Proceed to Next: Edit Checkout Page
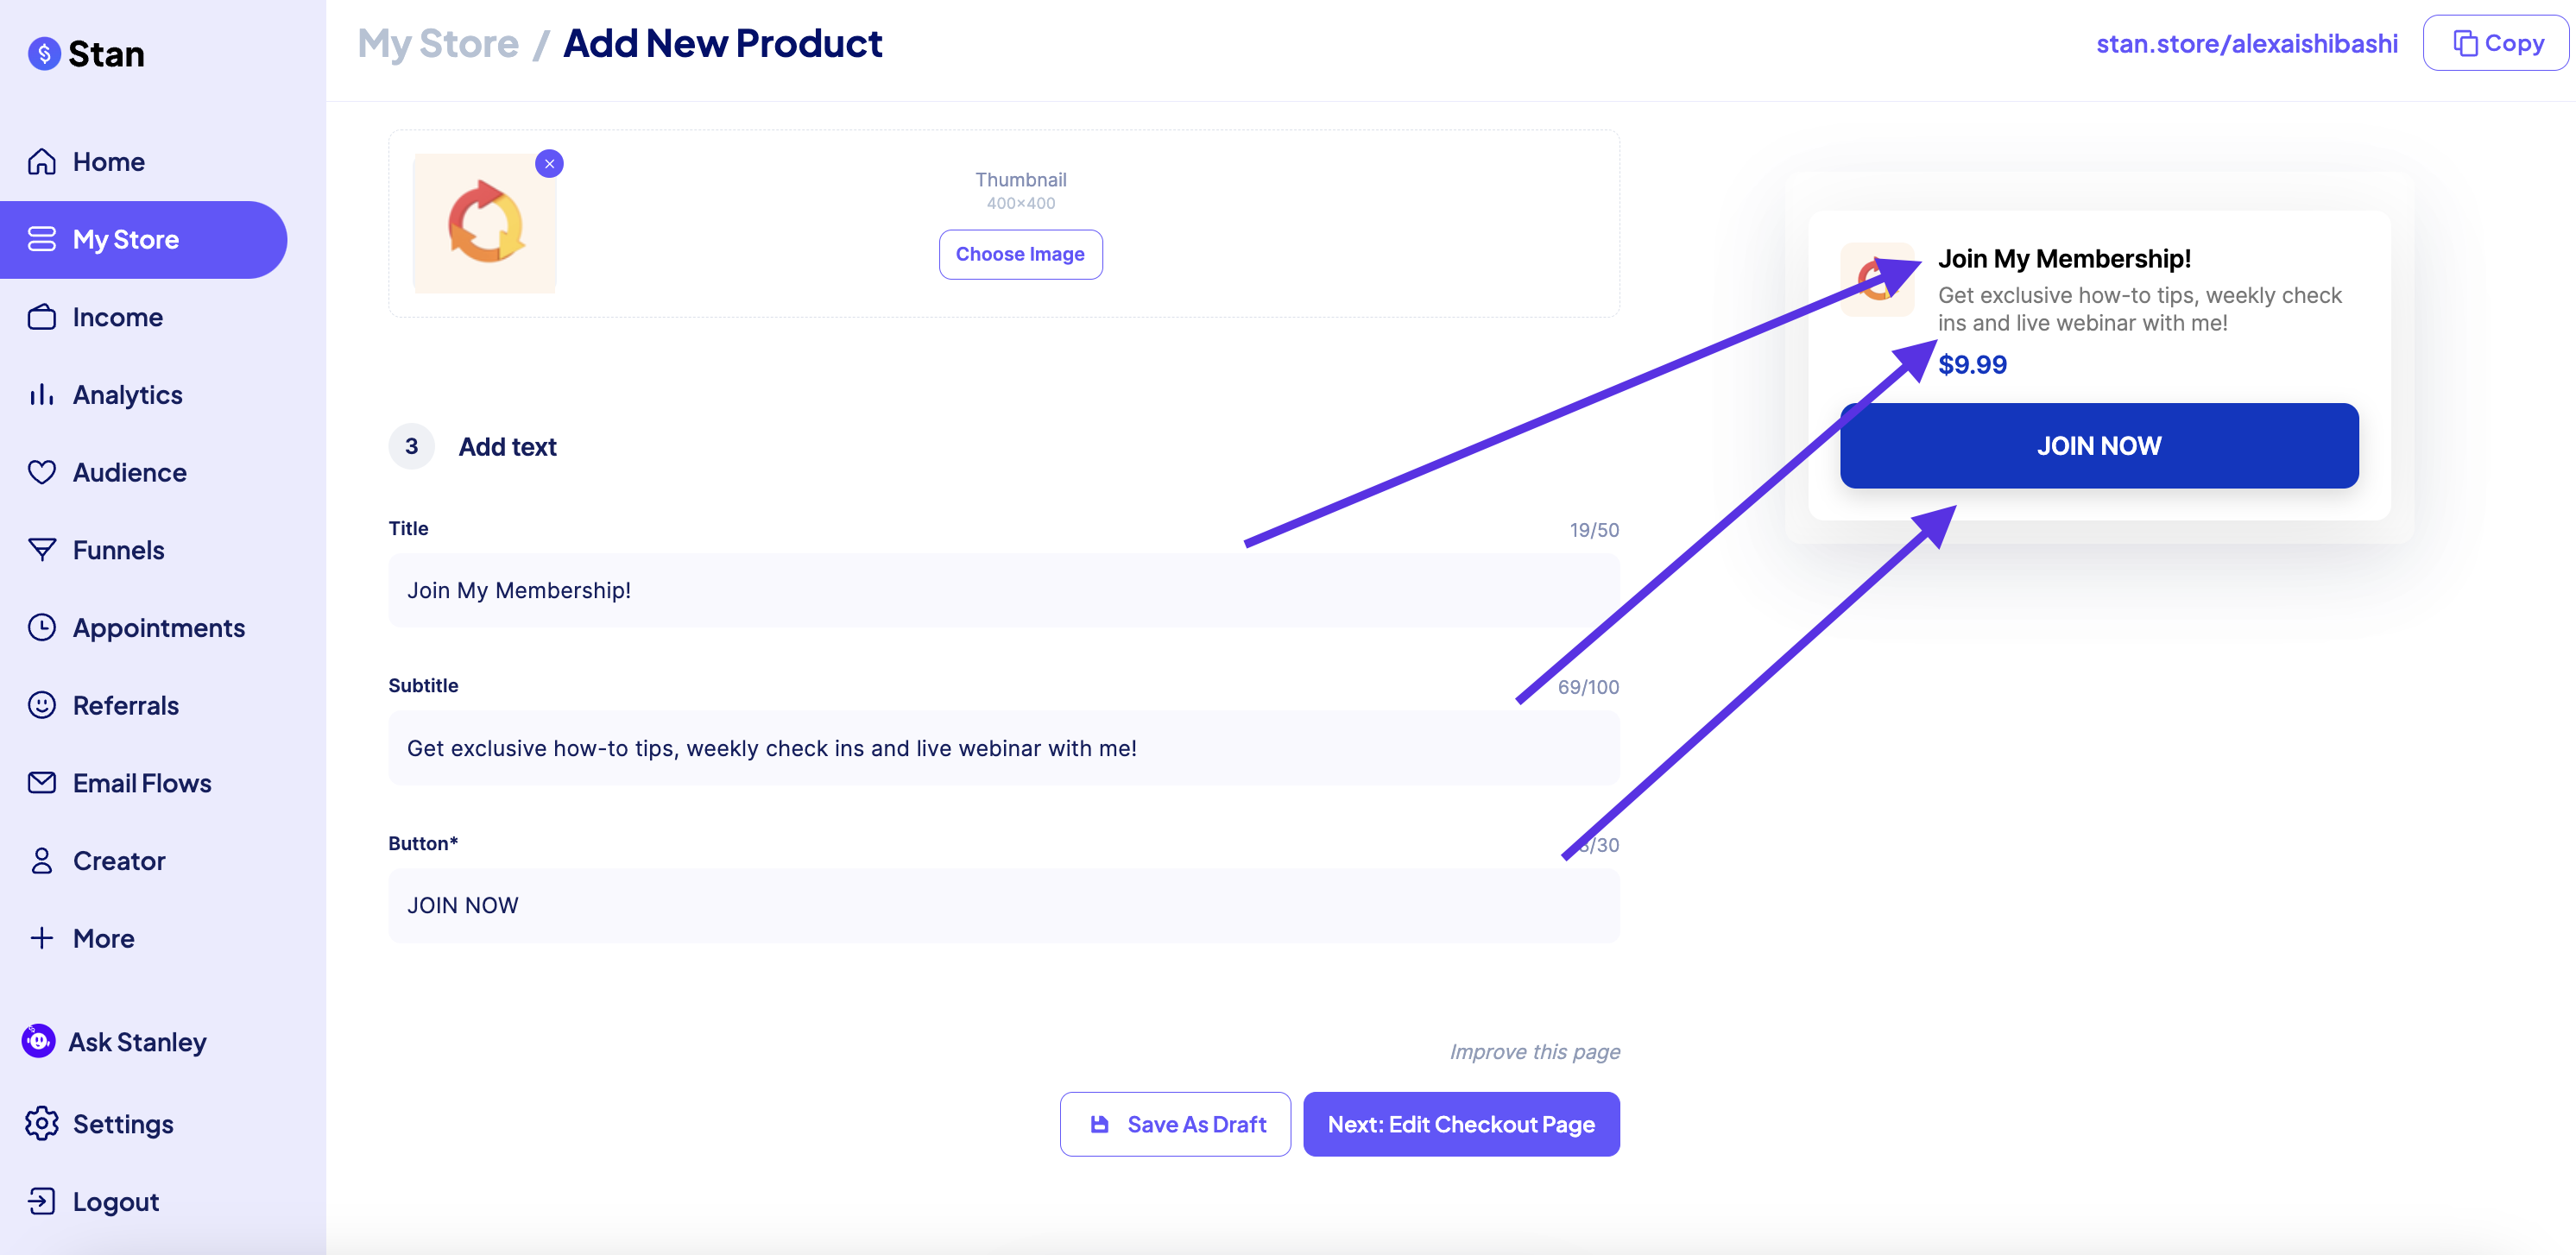 coord(1461,1123)
